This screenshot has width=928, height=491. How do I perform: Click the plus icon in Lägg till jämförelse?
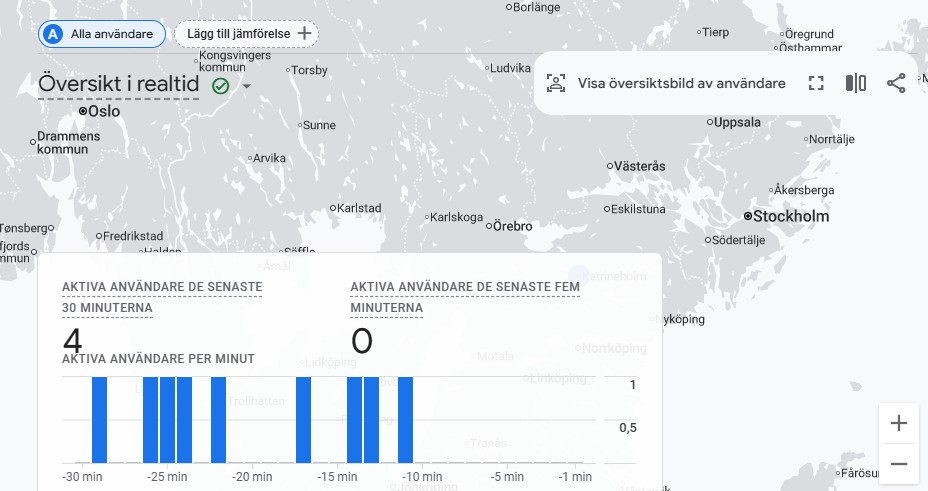coord(305,34)
